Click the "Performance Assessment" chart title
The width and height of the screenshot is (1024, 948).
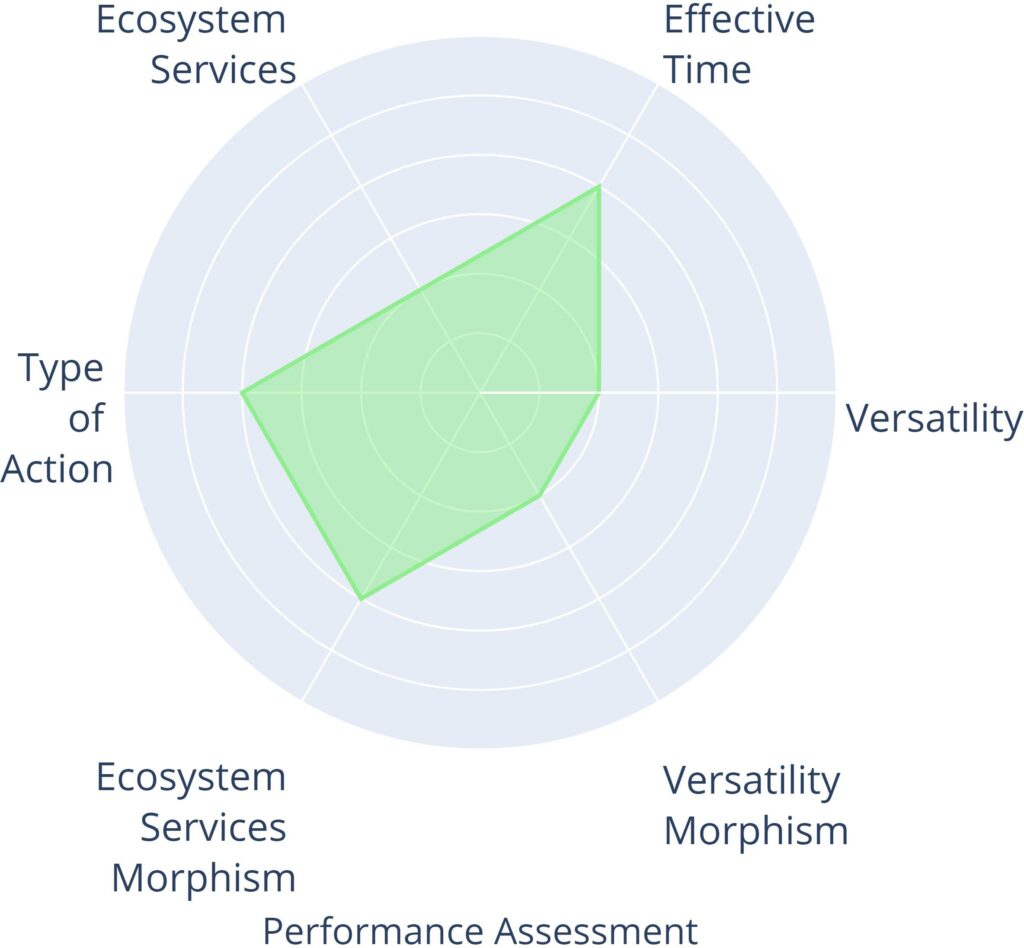pyautogui.click(x=480, y=930)
